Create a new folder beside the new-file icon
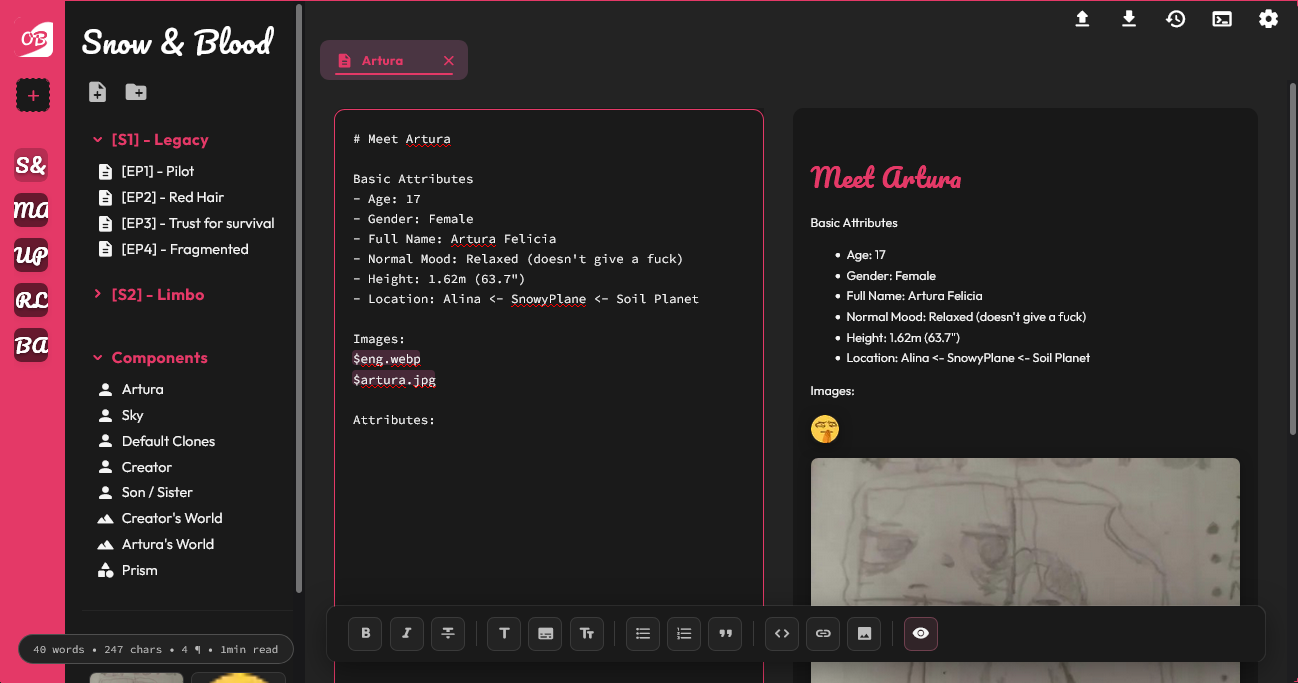This screenshot has width=1298, height=683. [x=136, y=91]
